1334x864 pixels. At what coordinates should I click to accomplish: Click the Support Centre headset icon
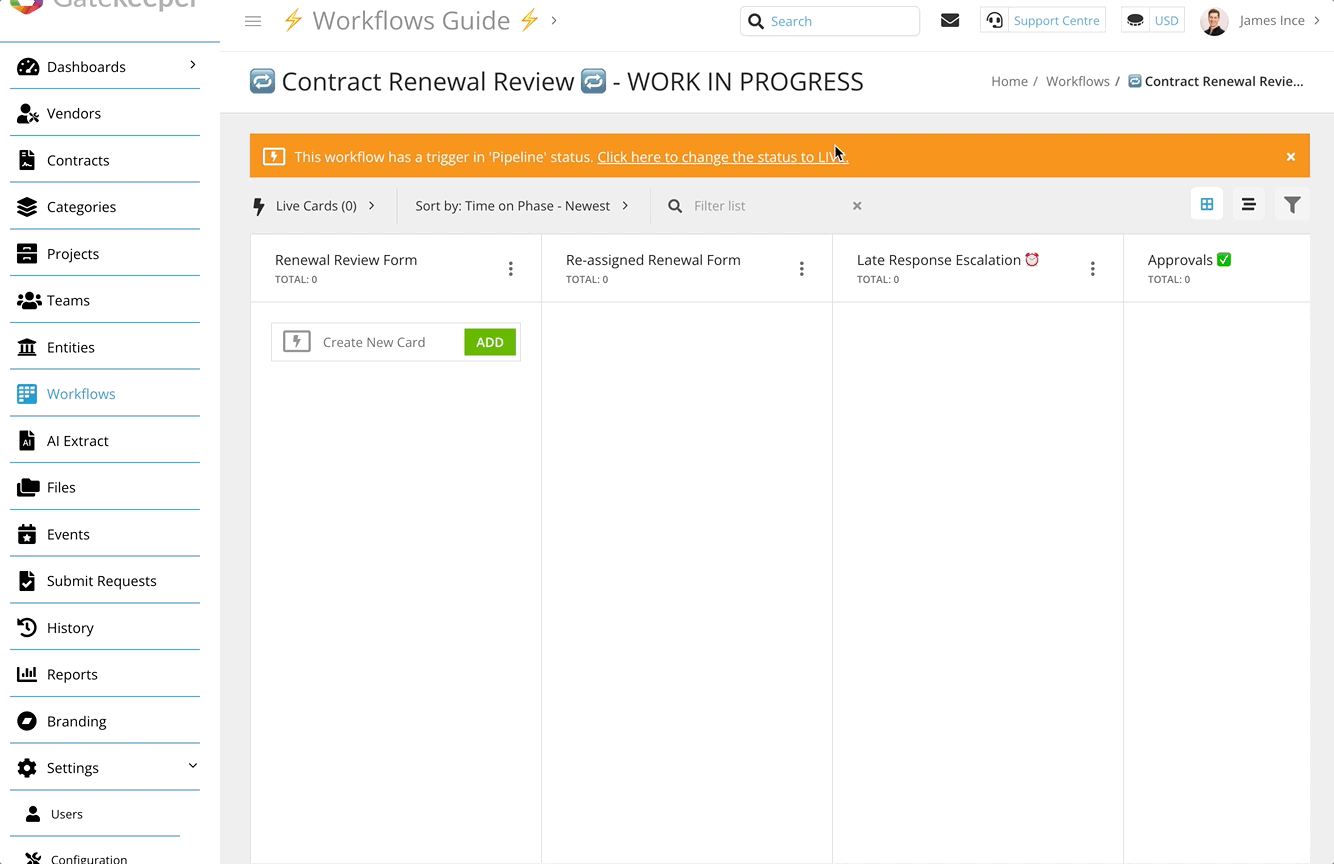coord(994,20)
